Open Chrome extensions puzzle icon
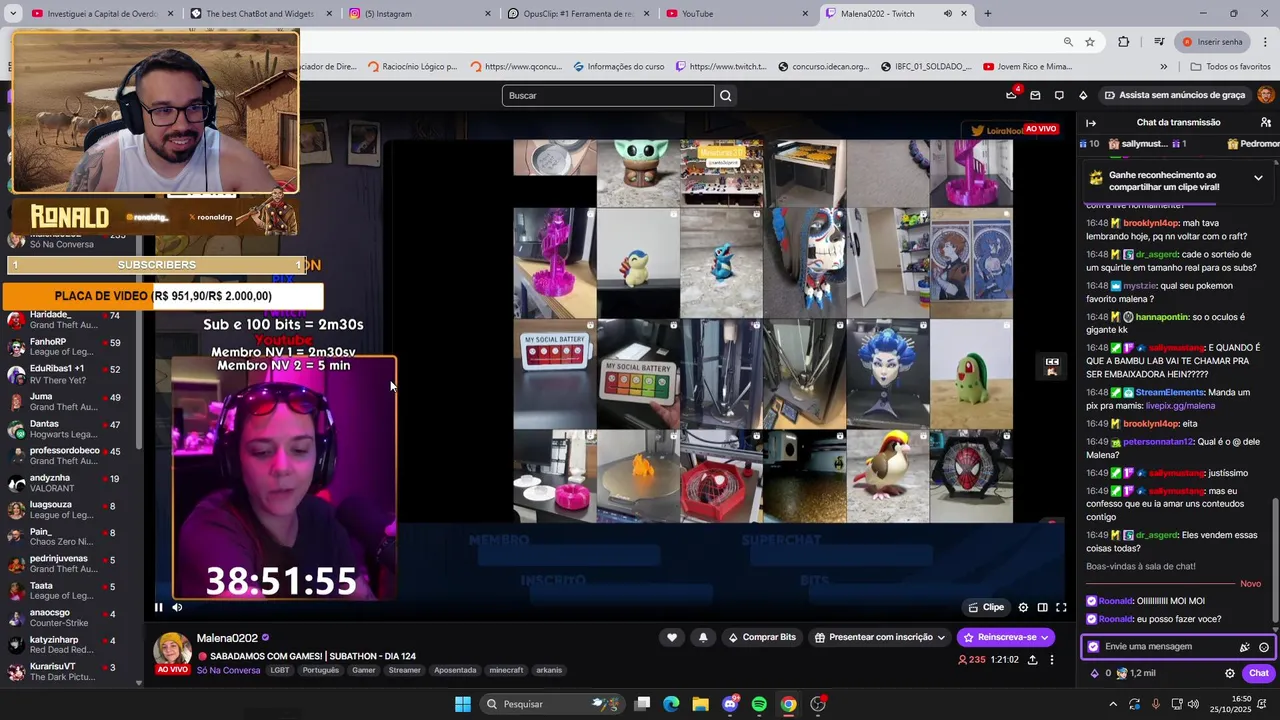The width and height of the screenshot is (1280, 720). click(1124, 42)
